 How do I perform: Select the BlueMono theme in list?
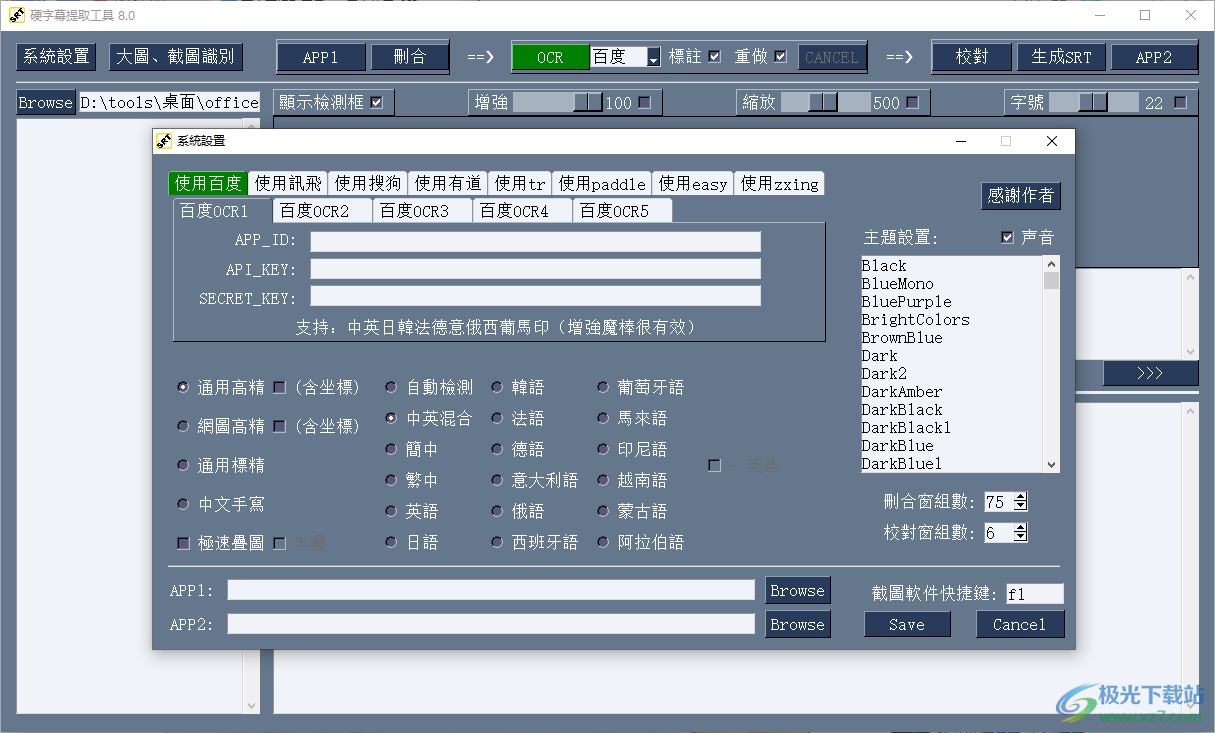pos(951,284)
